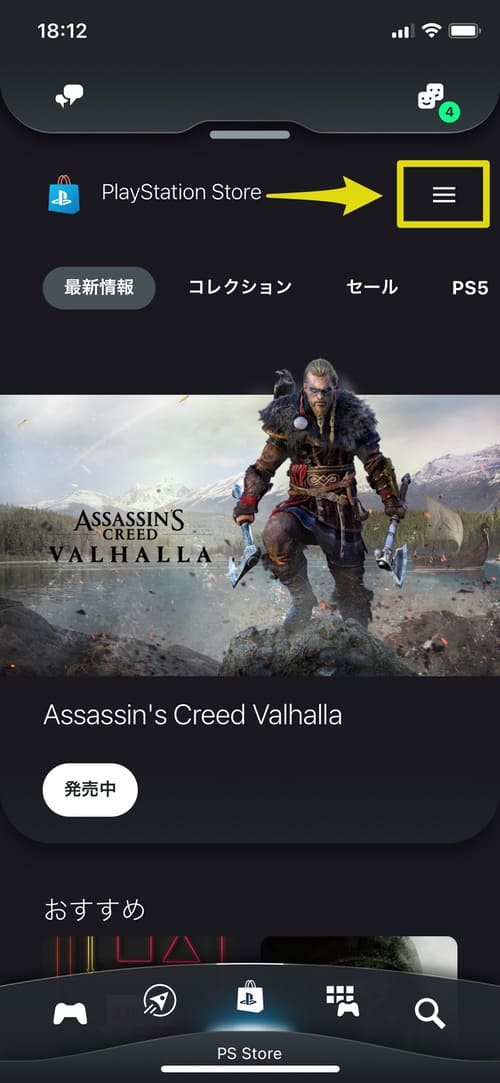Switch to the セール tab
The image size is (500, 1083).
click(372, 287)
